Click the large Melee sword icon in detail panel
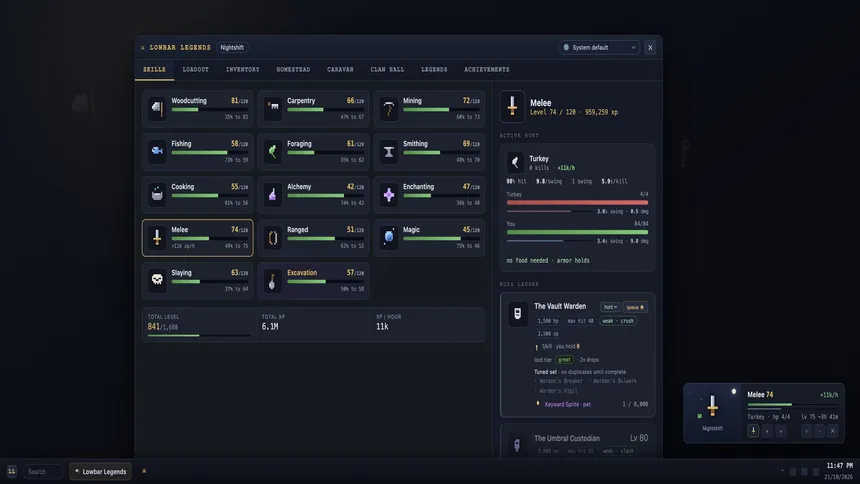Viewport: 860px width, 484px height. (512, 106)
